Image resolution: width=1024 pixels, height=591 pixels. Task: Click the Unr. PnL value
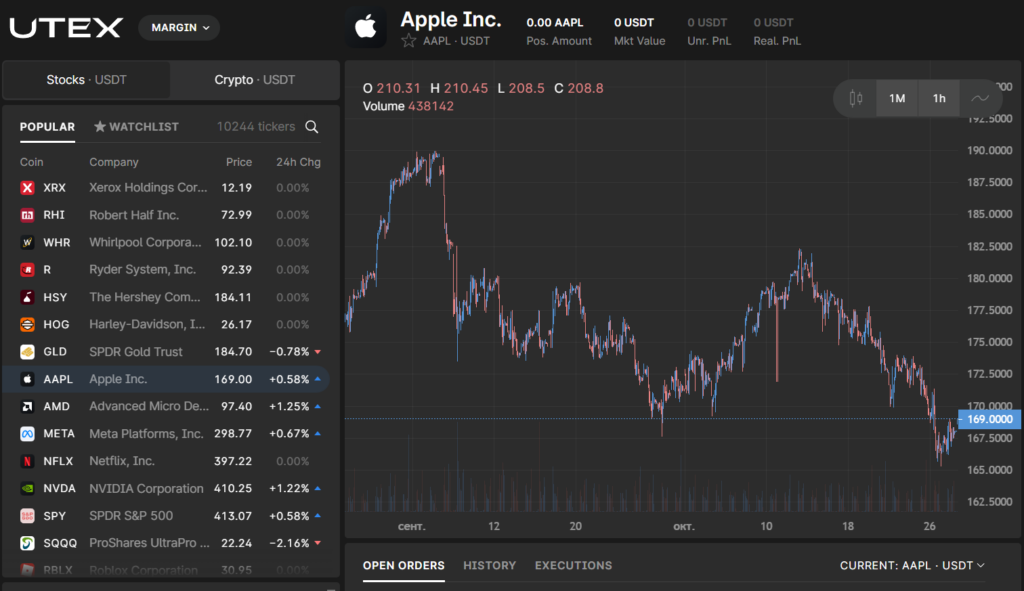(707, 22)
